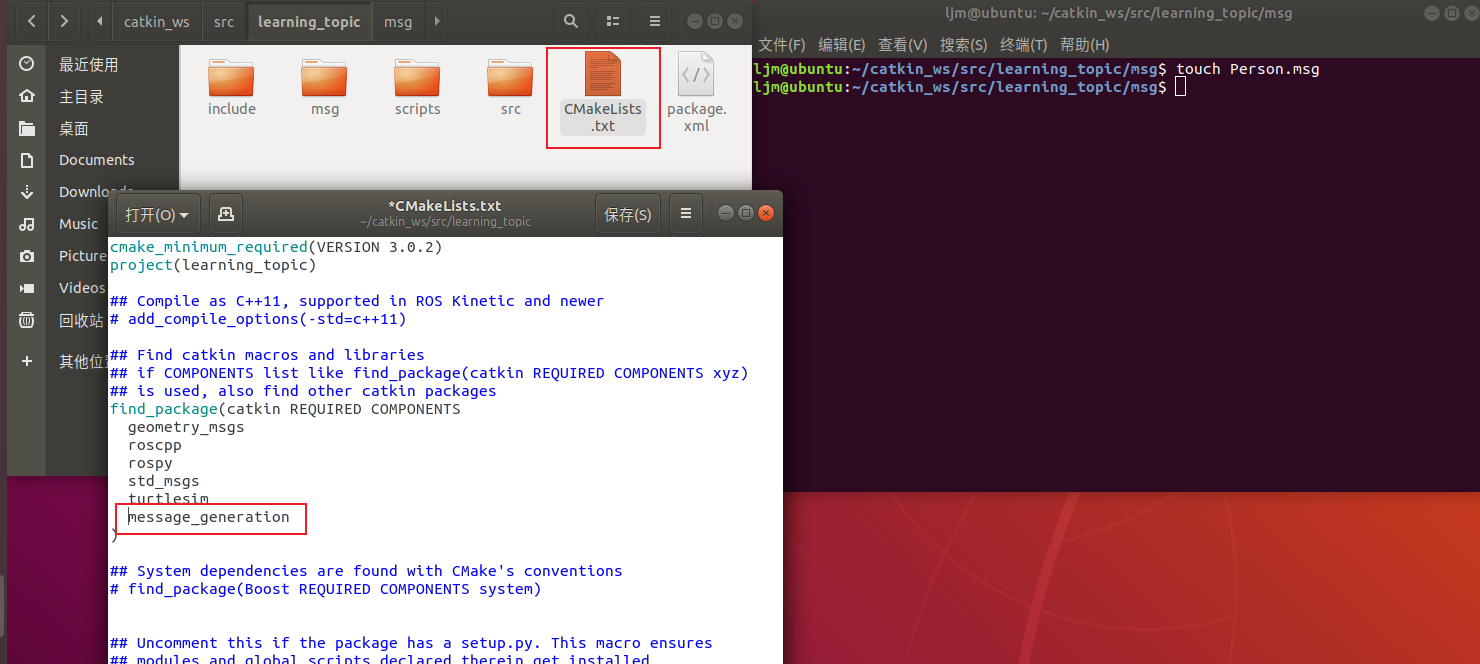The image size is (1480, 664).
Task: Select the package.xml file icon
Action: click(696, 75)
